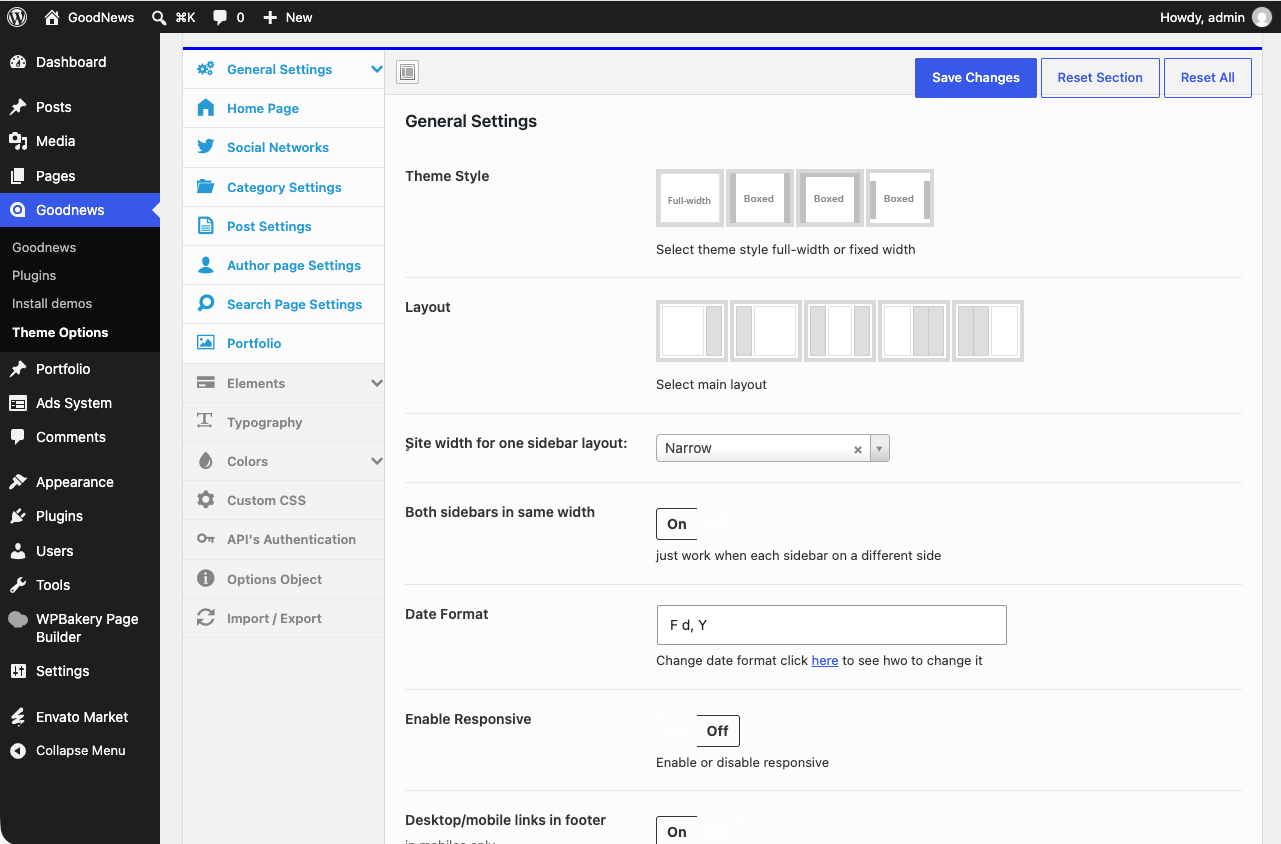This screenshot has height=844, width=1281.
Task: Open the Author page Settings tab
Action: pyautogui.click(x=284, y=265)
